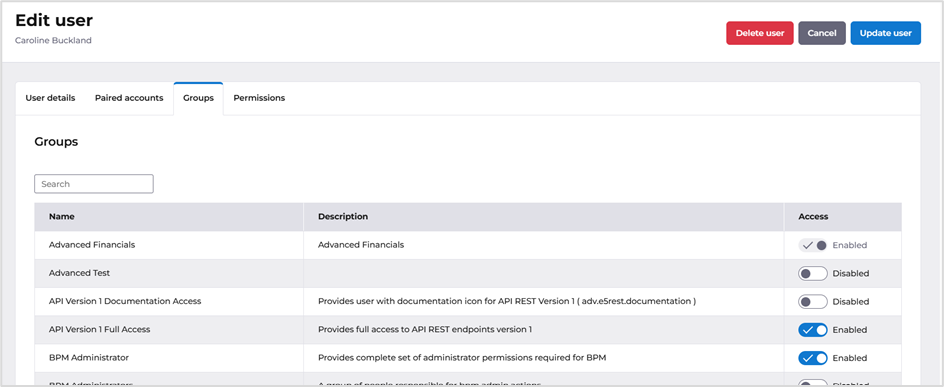Select the Advanced Test name cell
The width and height of the screenshot is (944, 387).
[x=169, y=273]
